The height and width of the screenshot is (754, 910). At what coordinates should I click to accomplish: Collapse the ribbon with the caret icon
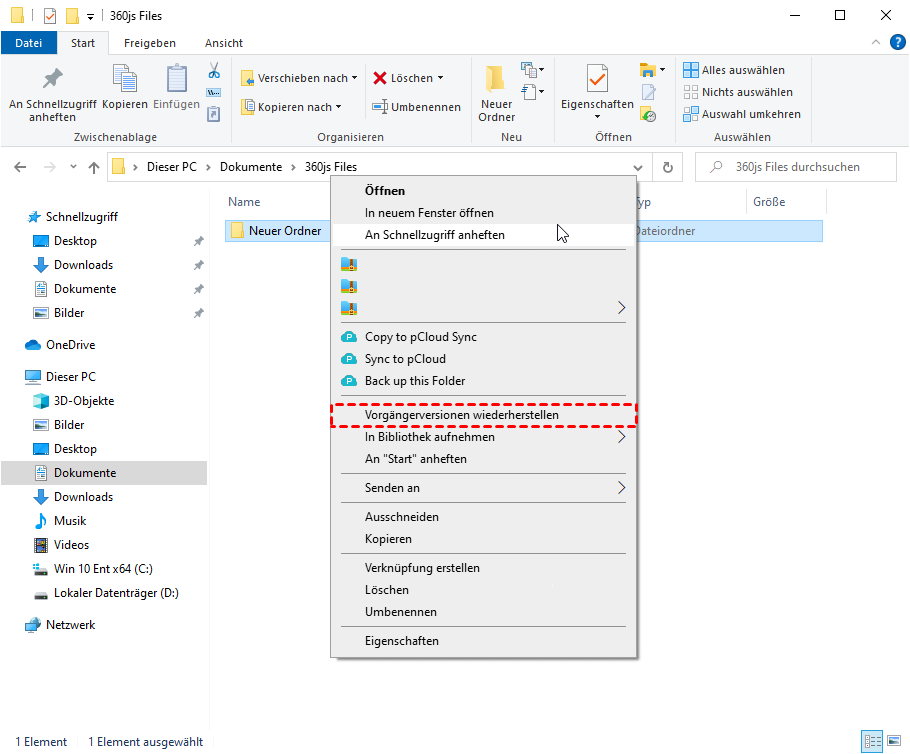point(876,42)
